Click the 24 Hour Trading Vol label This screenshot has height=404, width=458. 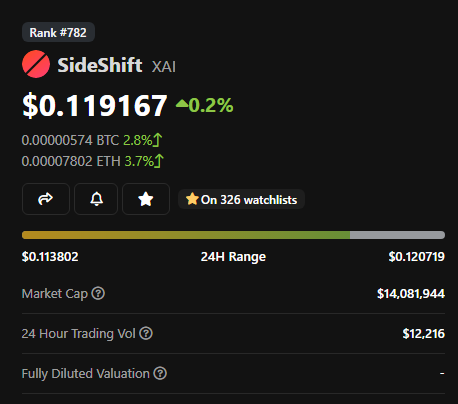click(79, 334)
